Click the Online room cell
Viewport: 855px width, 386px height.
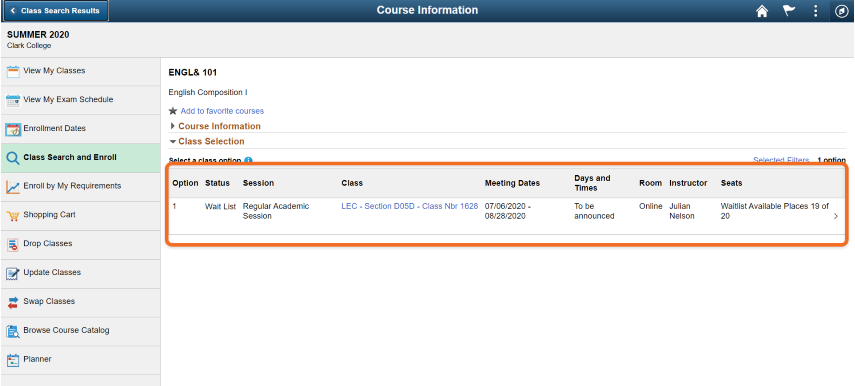pyautogui.click(x=651, y=206)
